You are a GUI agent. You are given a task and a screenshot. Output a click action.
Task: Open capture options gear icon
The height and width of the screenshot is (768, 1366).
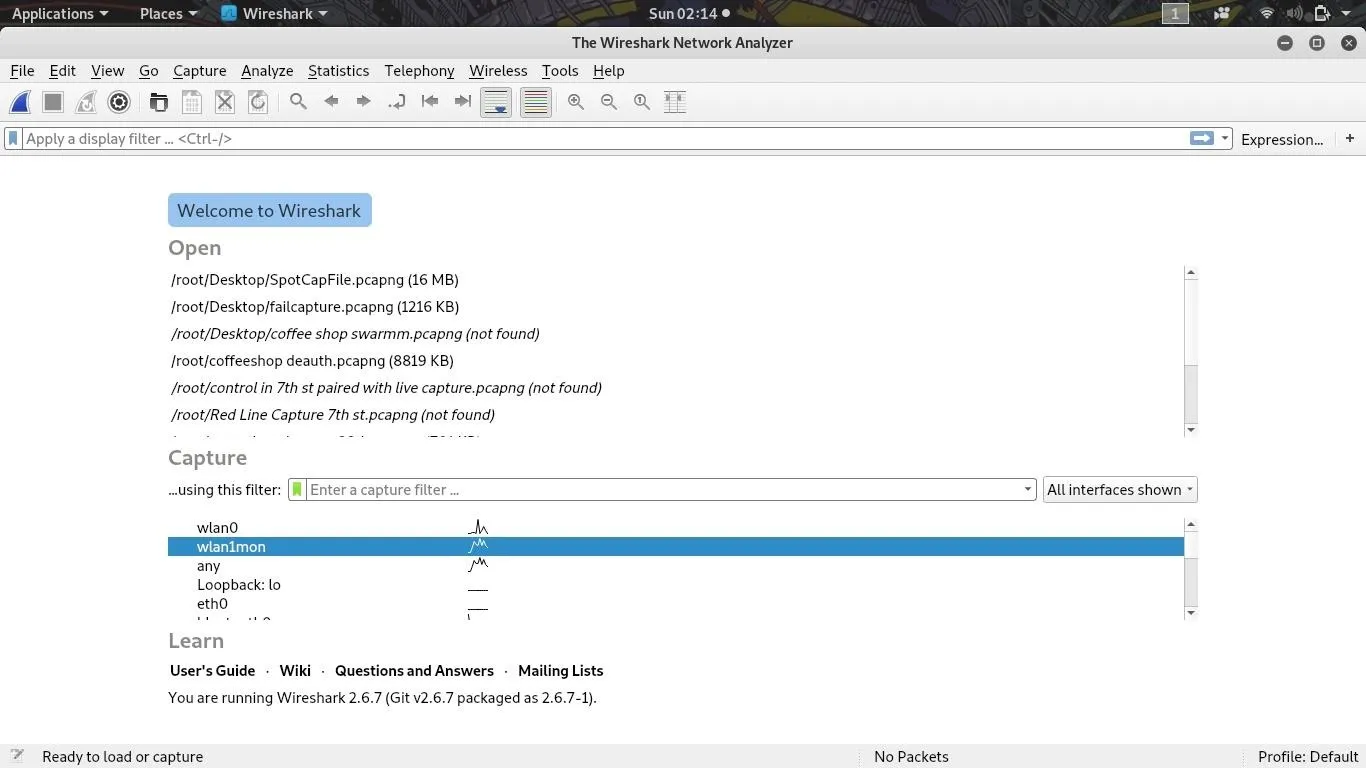(x=119, y=102)
